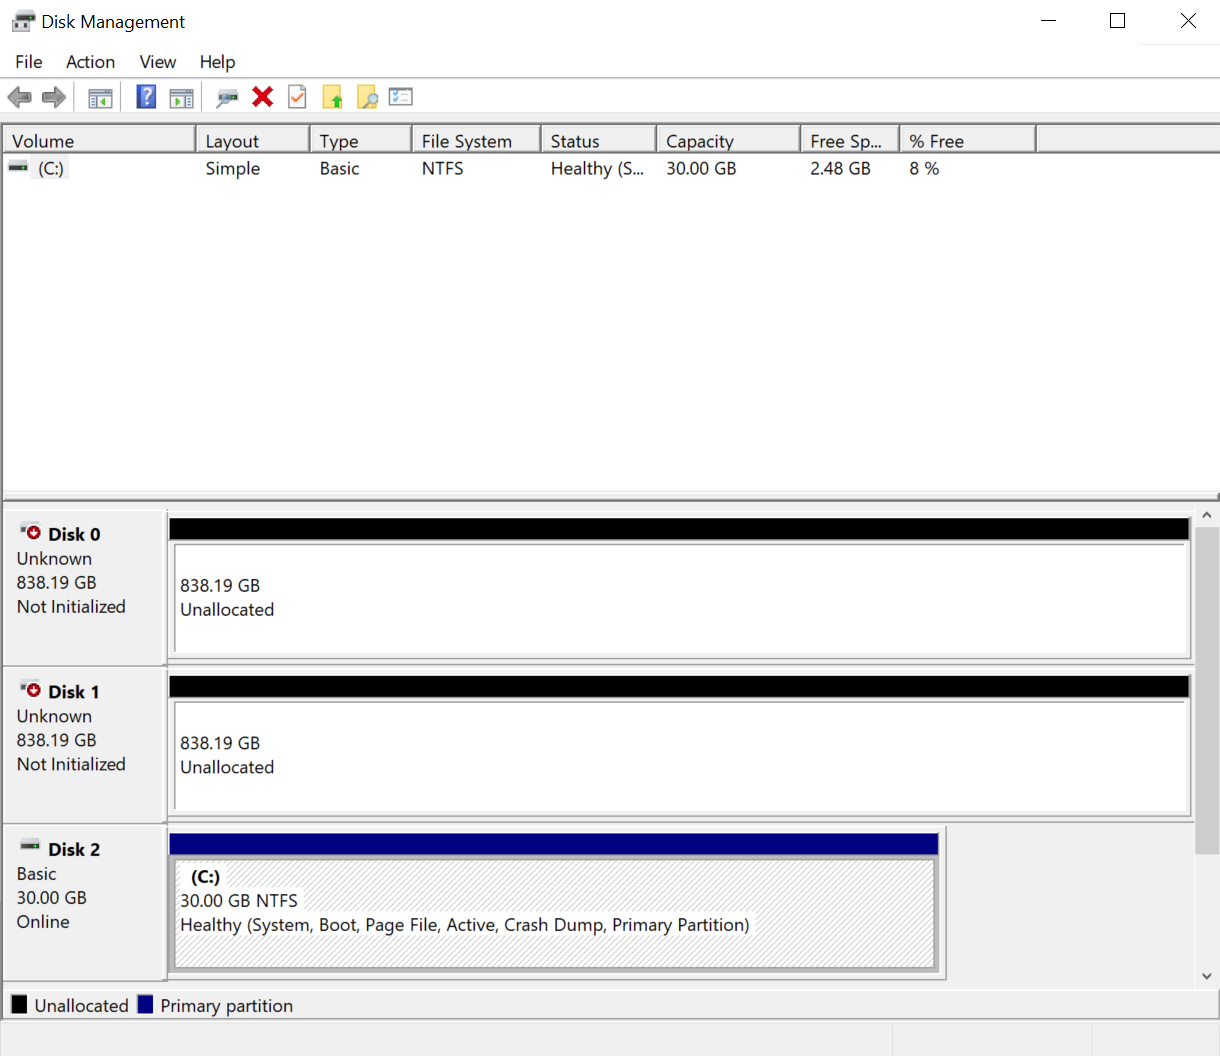The height and width of the screenshot is (1056, 1220).
Task: Select Disk 1 unallocated 838.19 GB space
Action: tap(680, 756)
